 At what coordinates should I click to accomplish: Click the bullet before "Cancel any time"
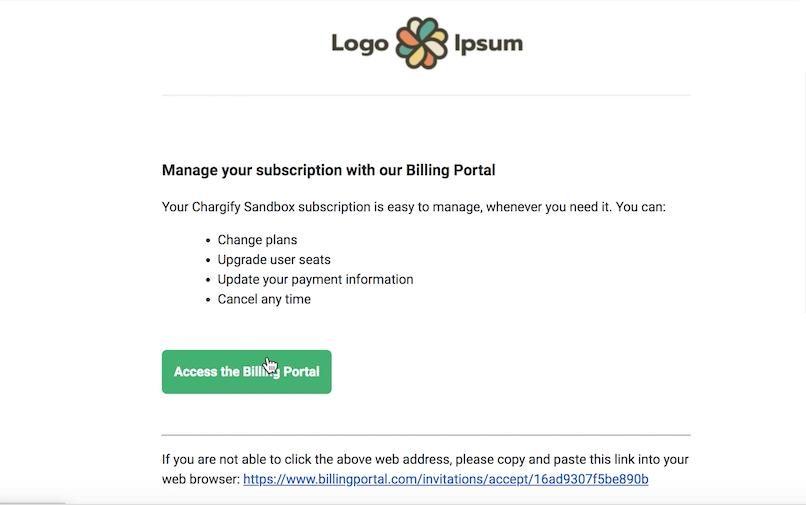click(x=208, y=300)
